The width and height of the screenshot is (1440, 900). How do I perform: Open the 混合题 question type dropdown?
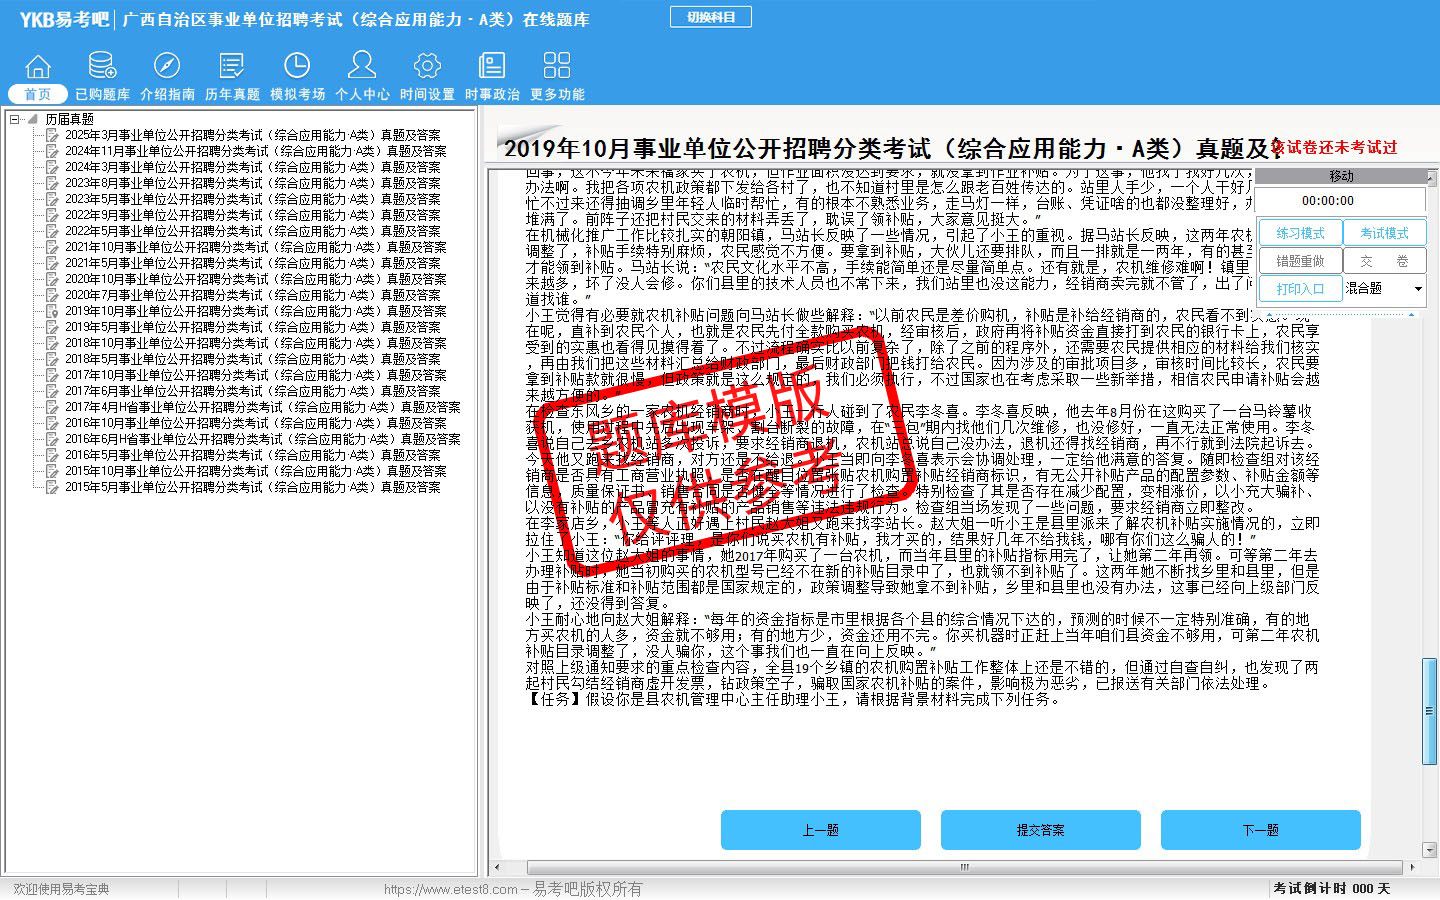[1417, 289]
